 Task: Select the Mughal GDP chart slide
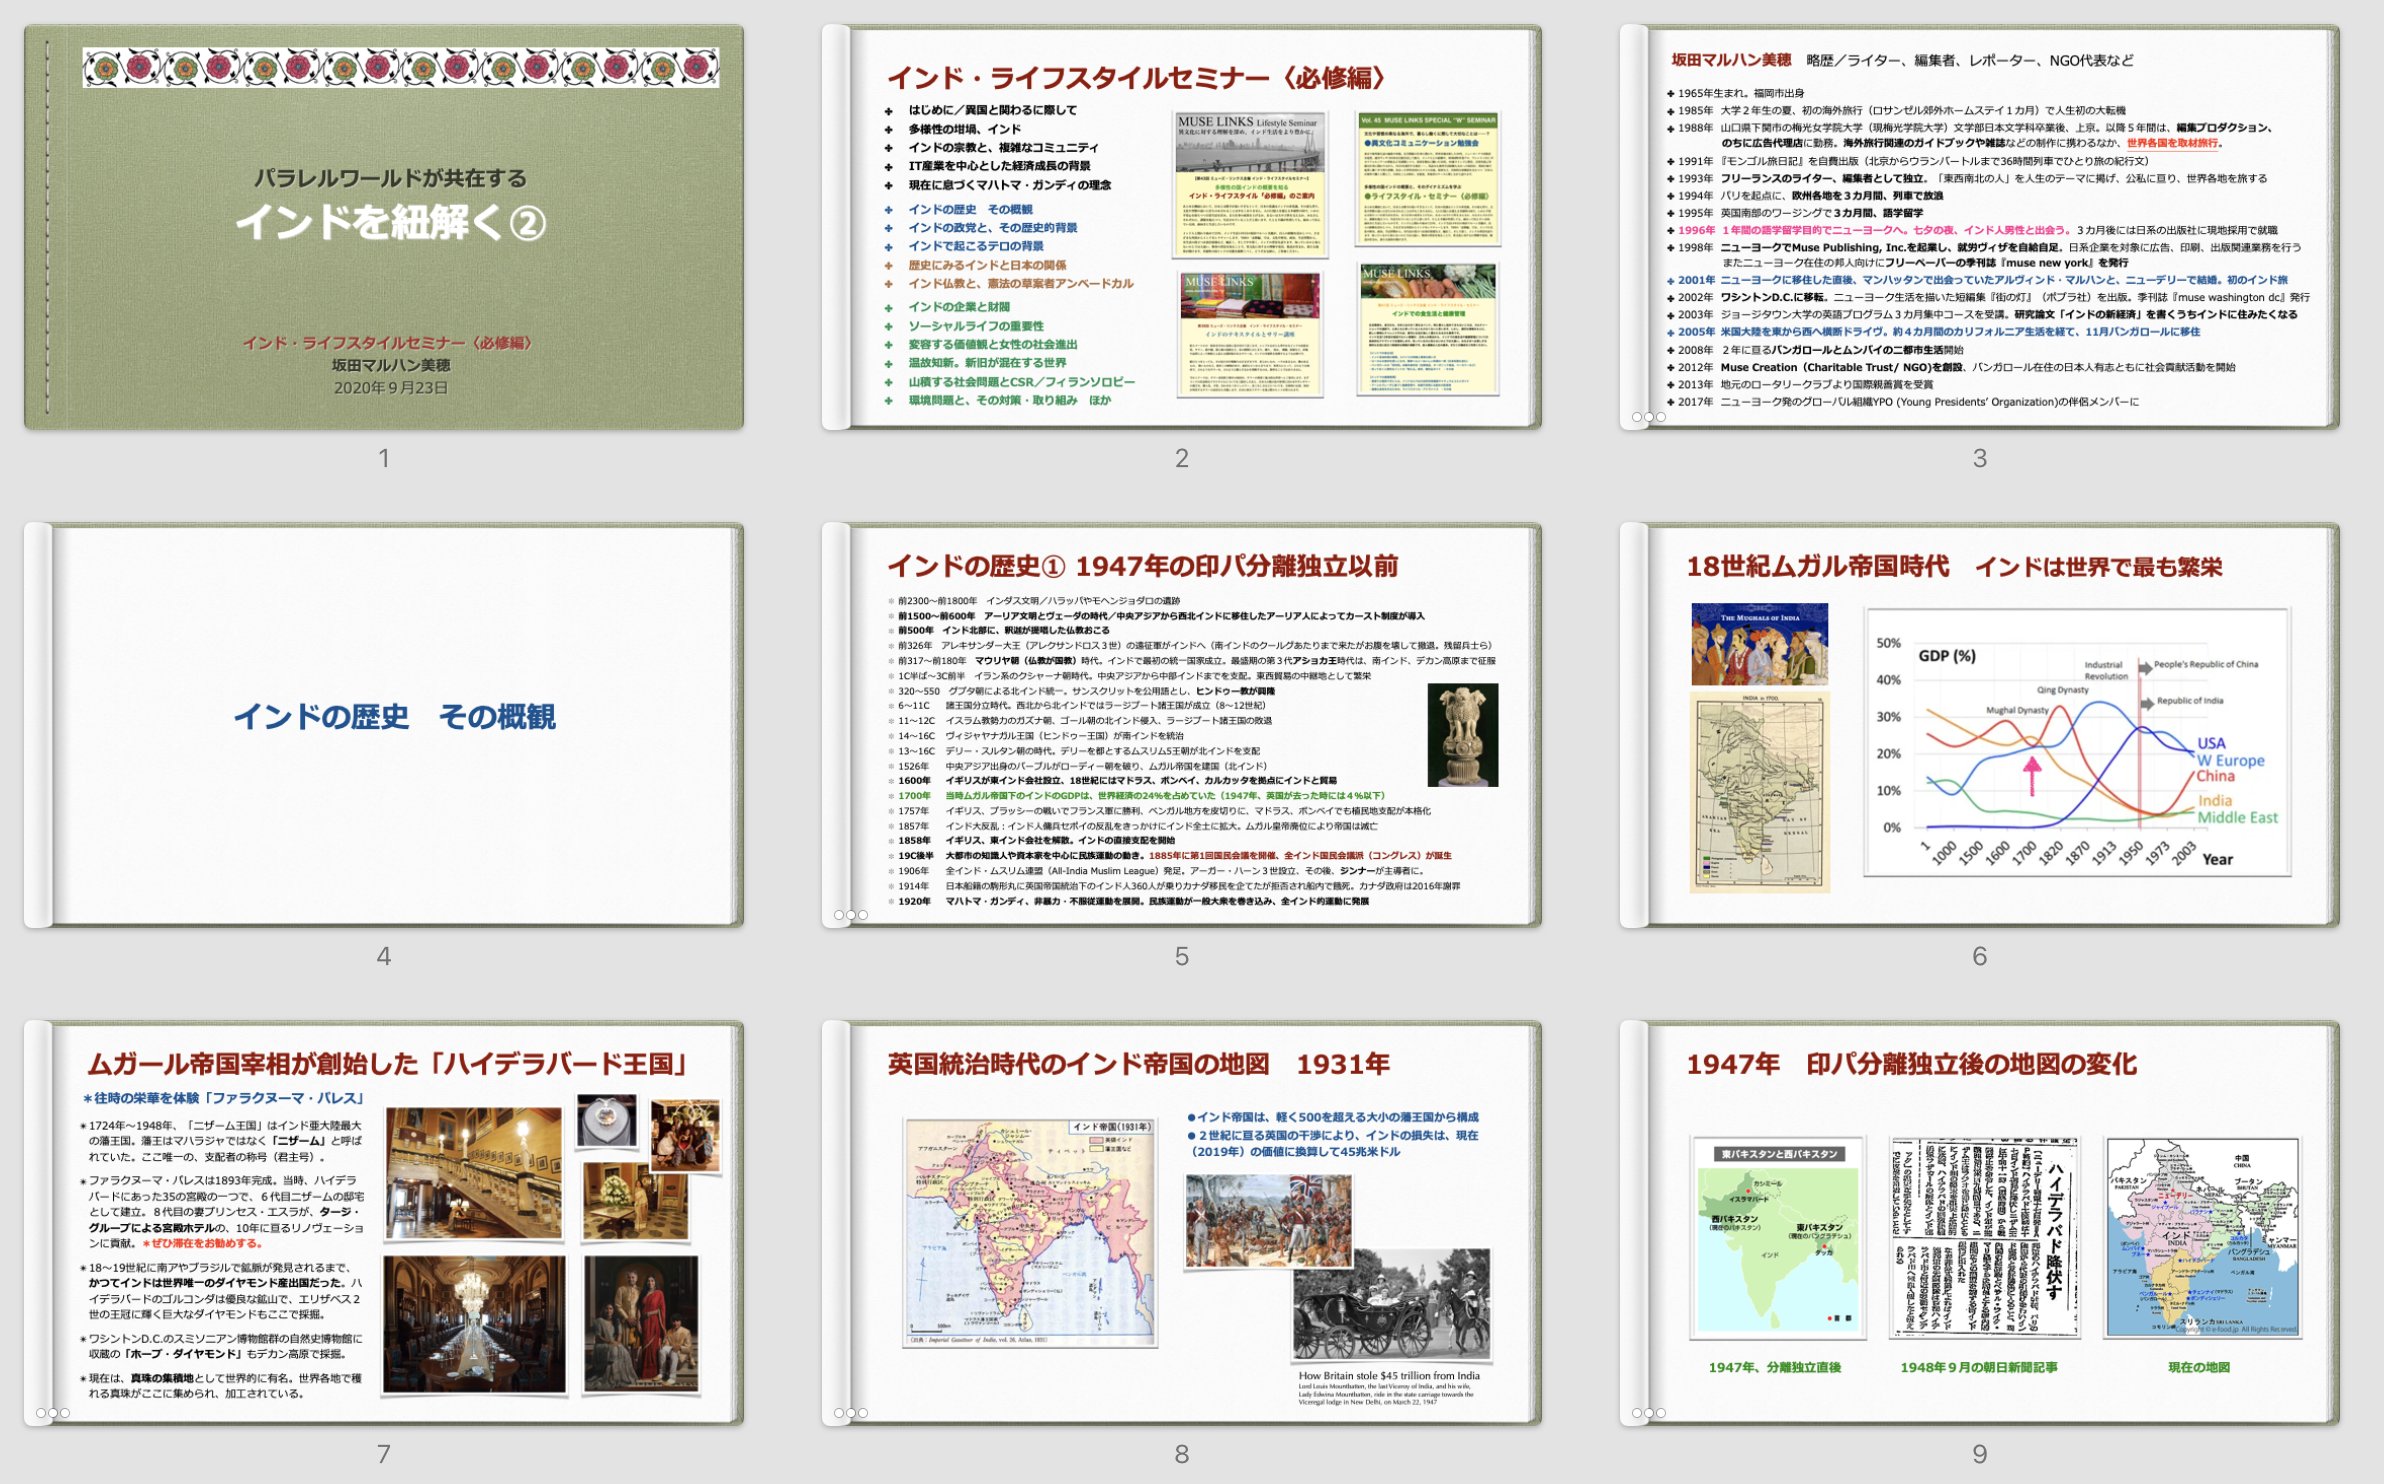point(1979,726)
